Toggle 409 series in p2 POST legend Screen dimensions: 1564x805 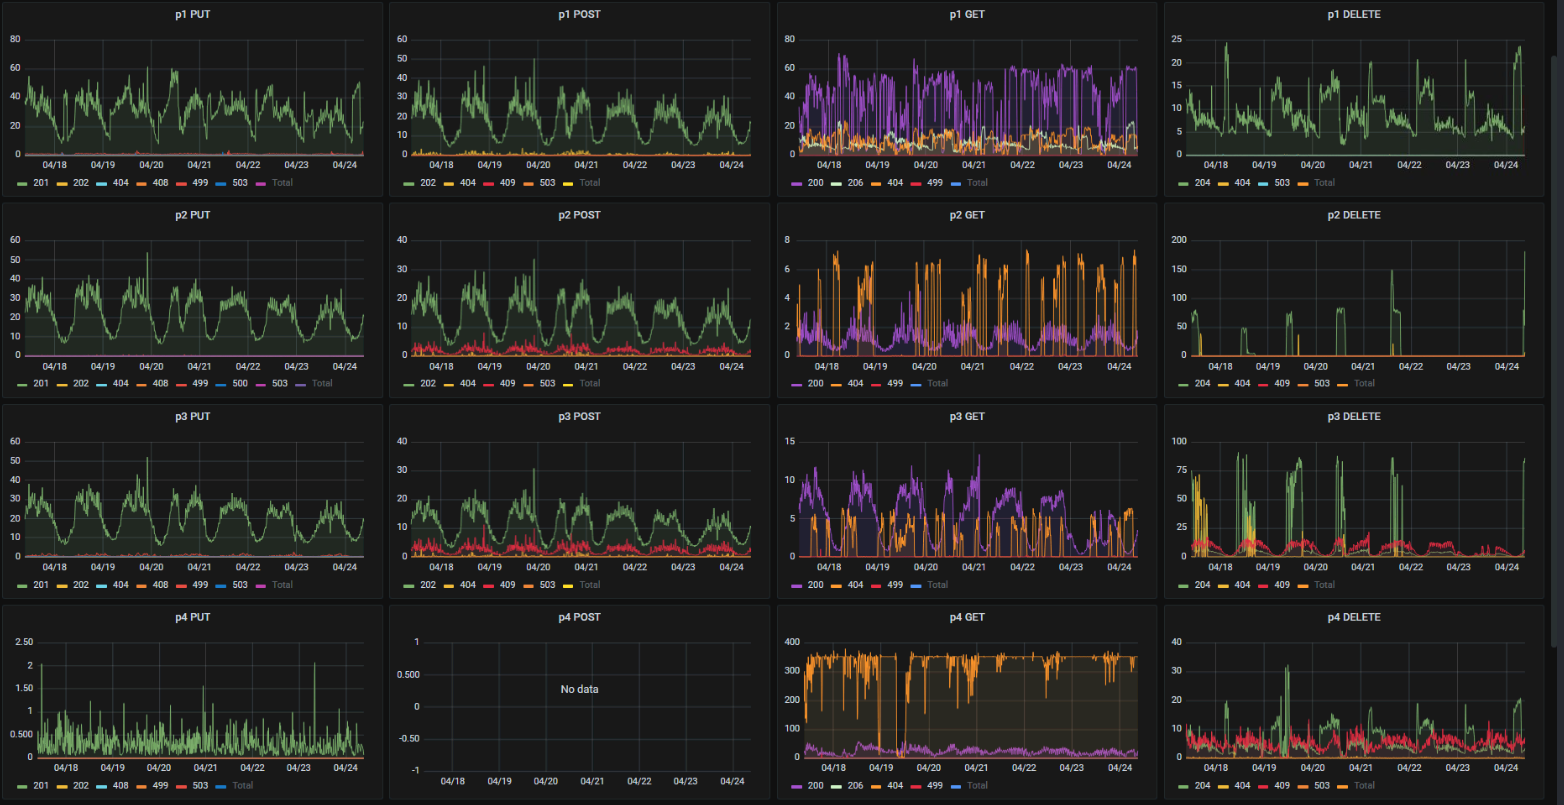tap(507, 384)
